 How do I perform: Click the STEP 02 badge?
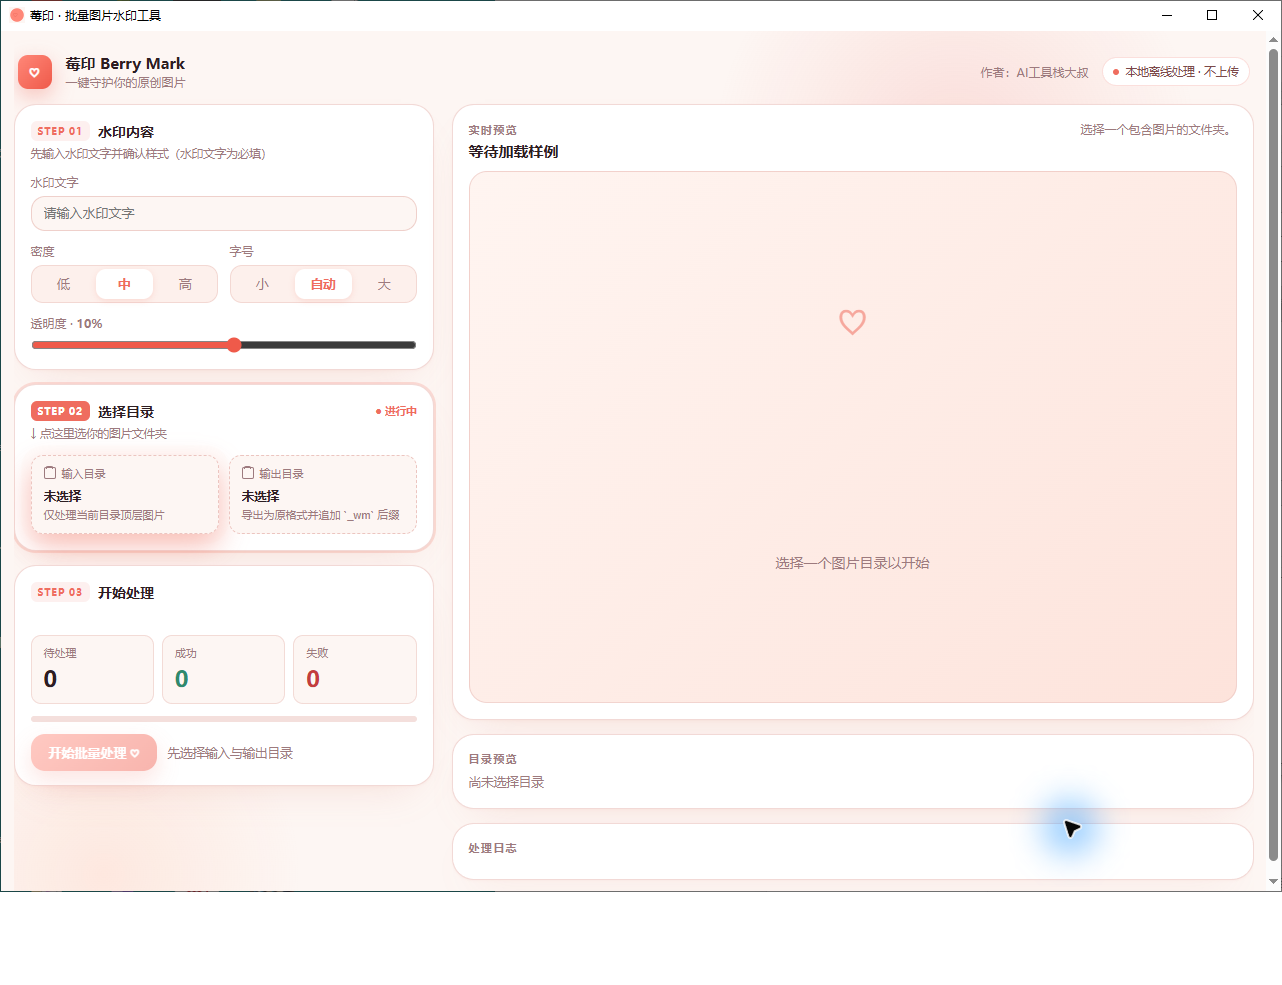pyautogui.click(x=60, y=411)
